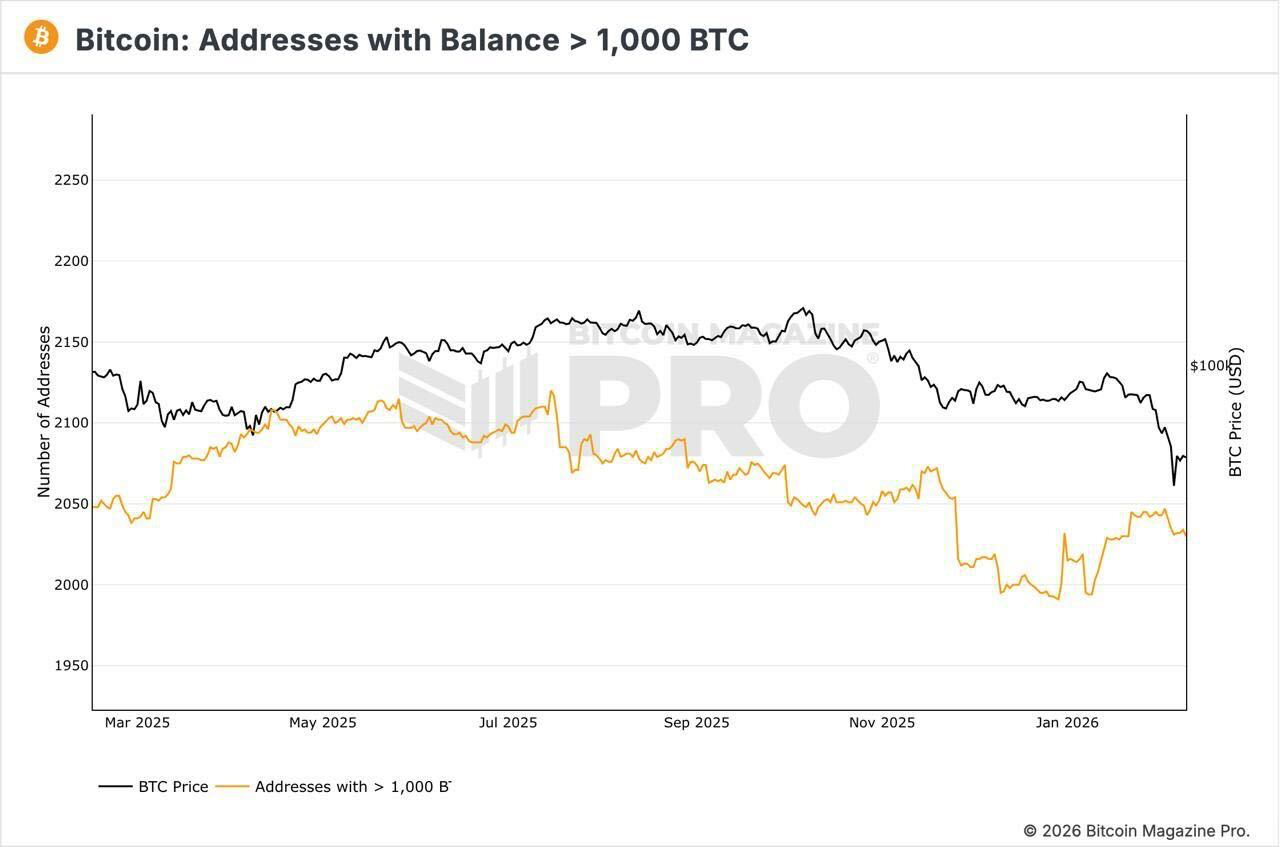Click the black BTC Price legend line

pyautogui.click(x=115, y=787)
